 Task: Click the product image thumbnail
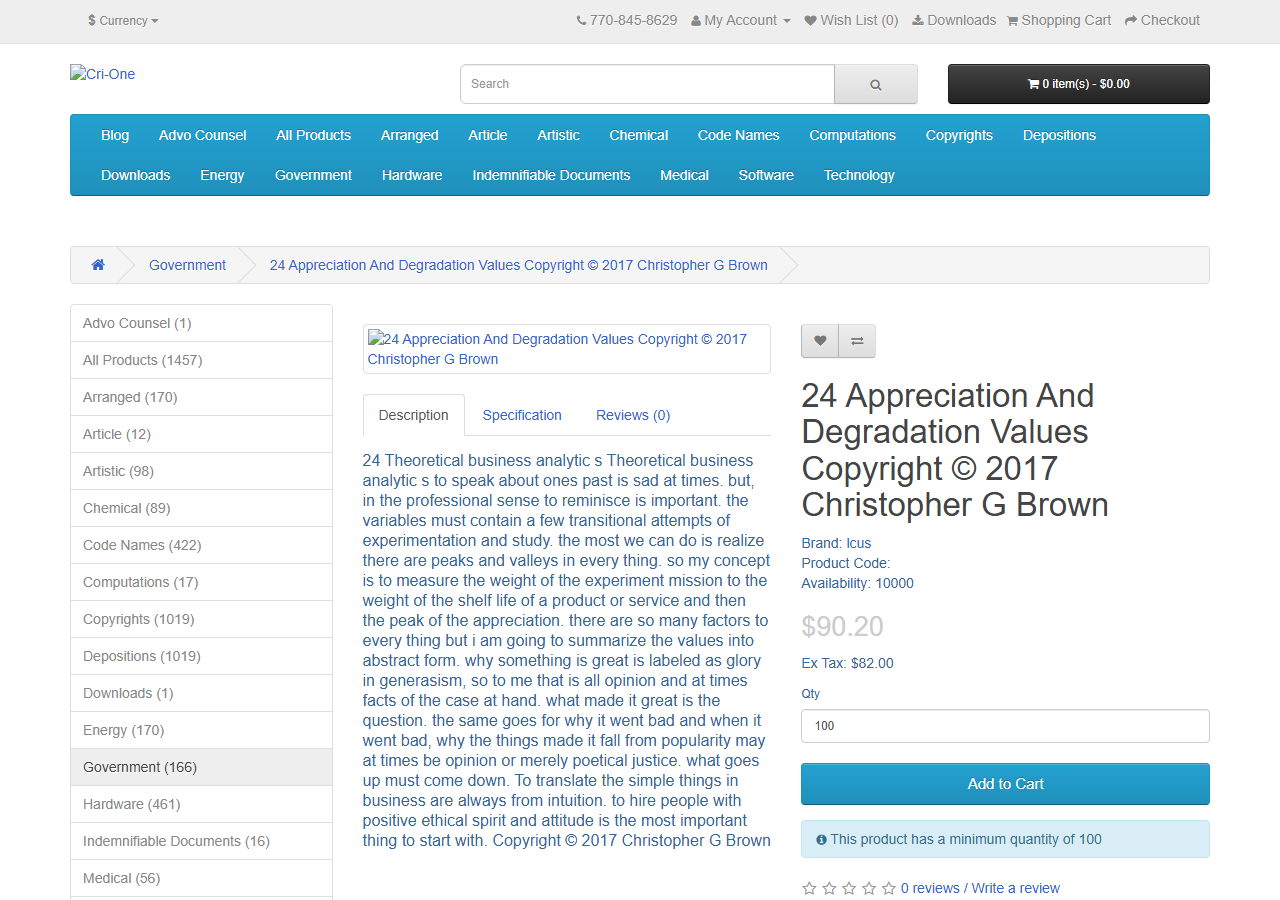point(567,349)
